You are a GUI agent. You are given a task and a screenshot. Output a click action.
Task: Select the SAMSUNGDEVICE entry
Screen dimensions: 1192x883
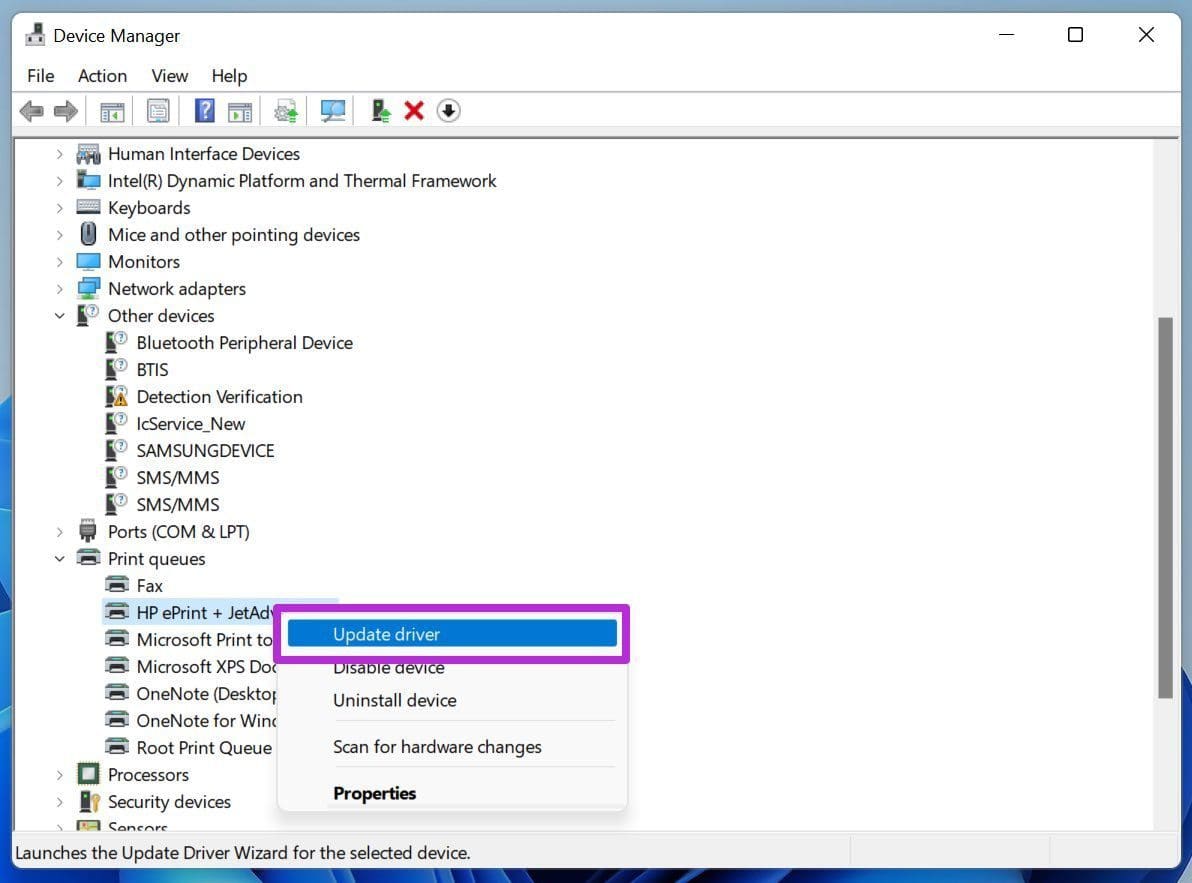[x=205, y=451]
